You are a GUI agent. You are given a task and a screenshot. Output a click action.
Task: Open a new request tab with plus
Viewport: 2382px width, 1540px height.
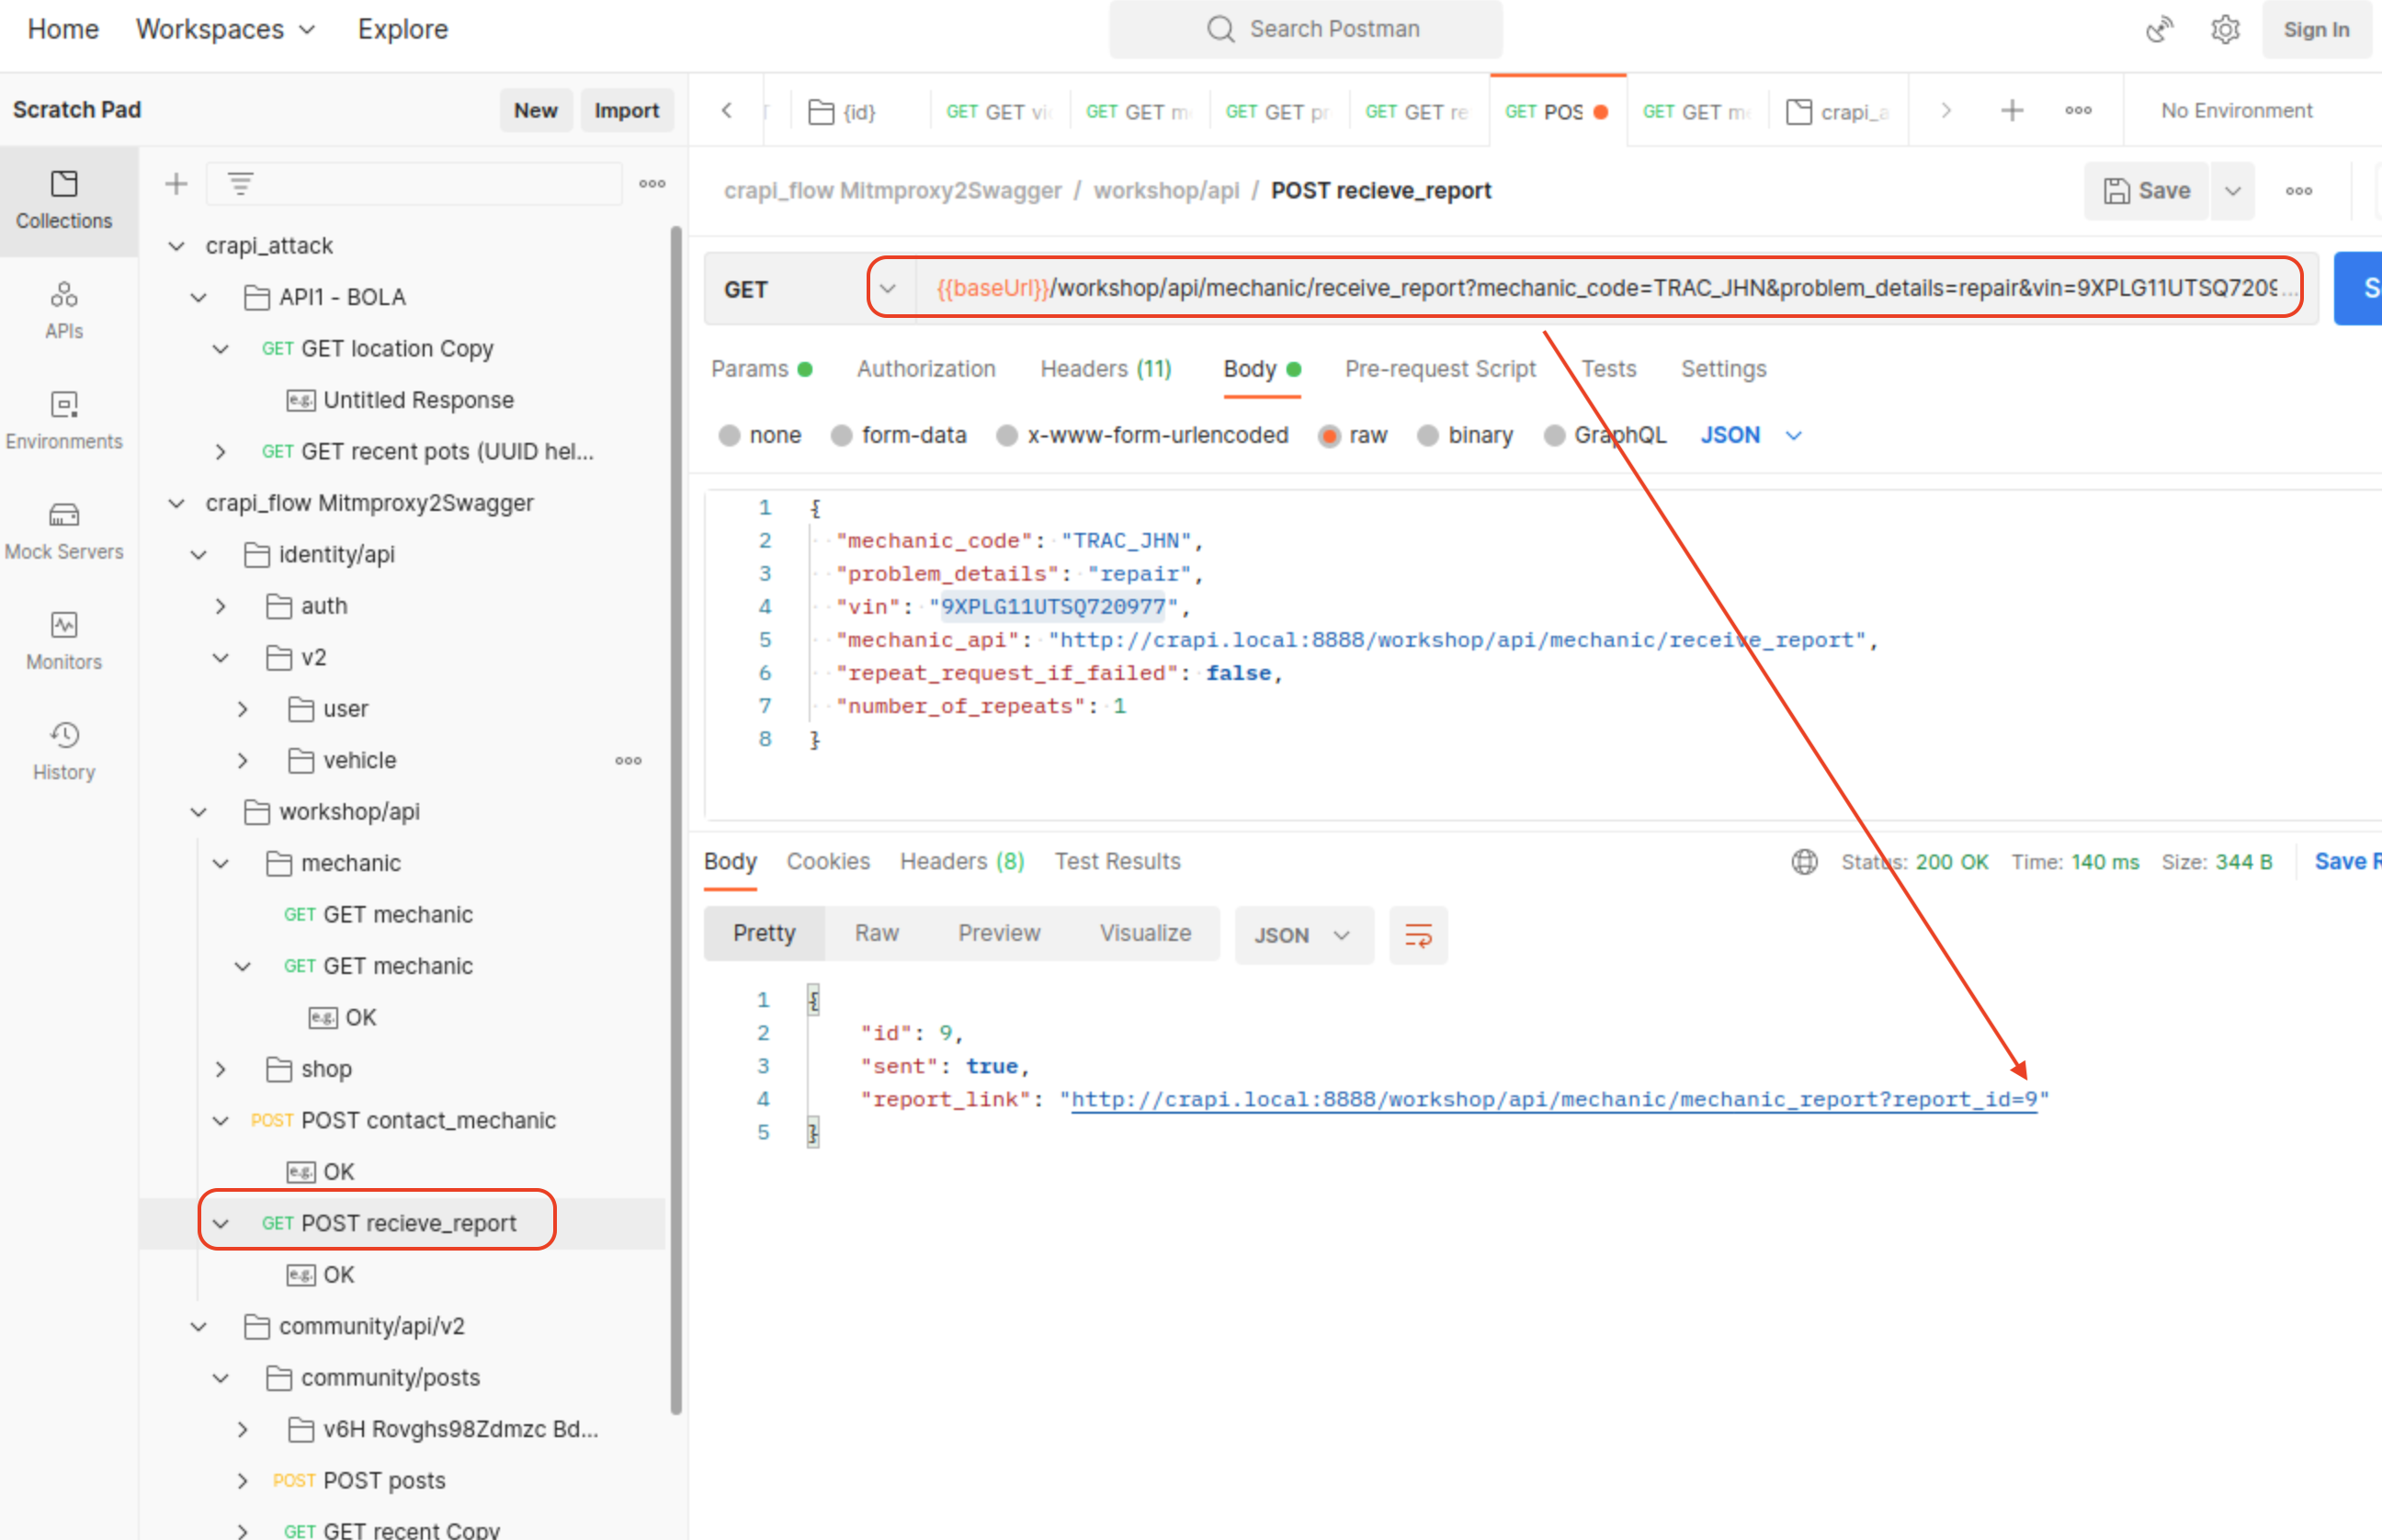[2012, 111]
